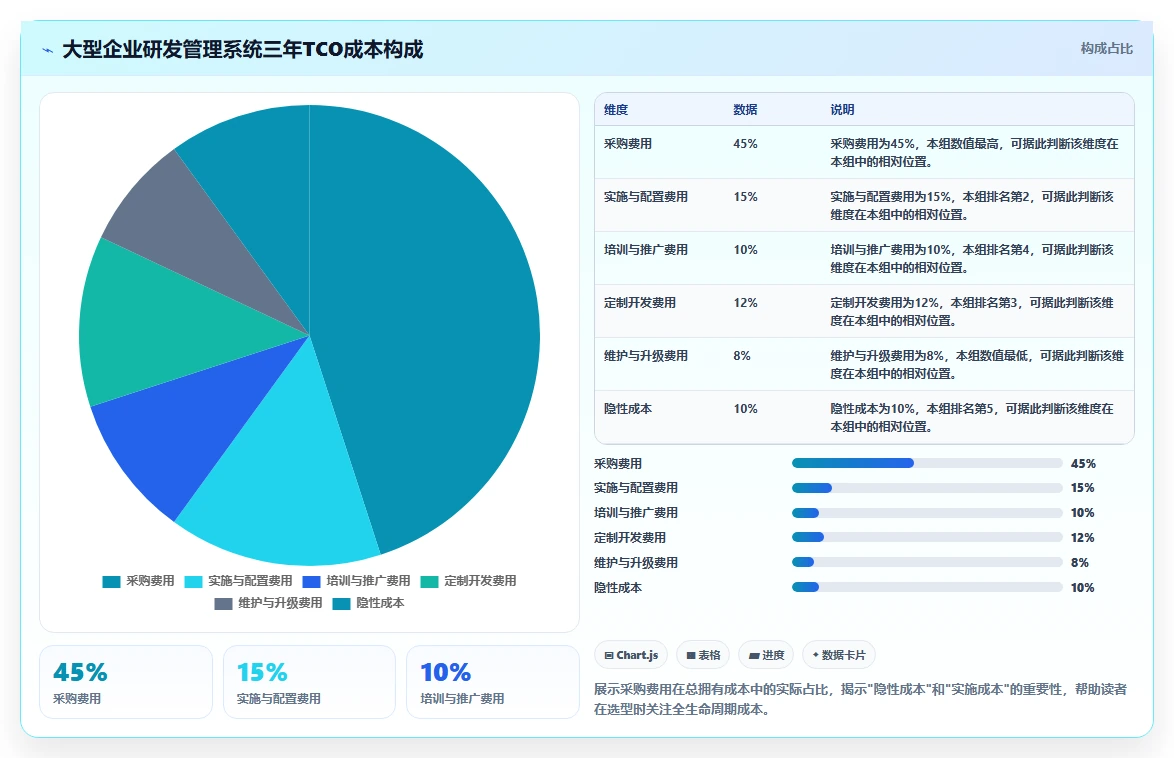Toggle the 隐性成本 legend entry under the pie
The image size is (1174, 758).
368,603
